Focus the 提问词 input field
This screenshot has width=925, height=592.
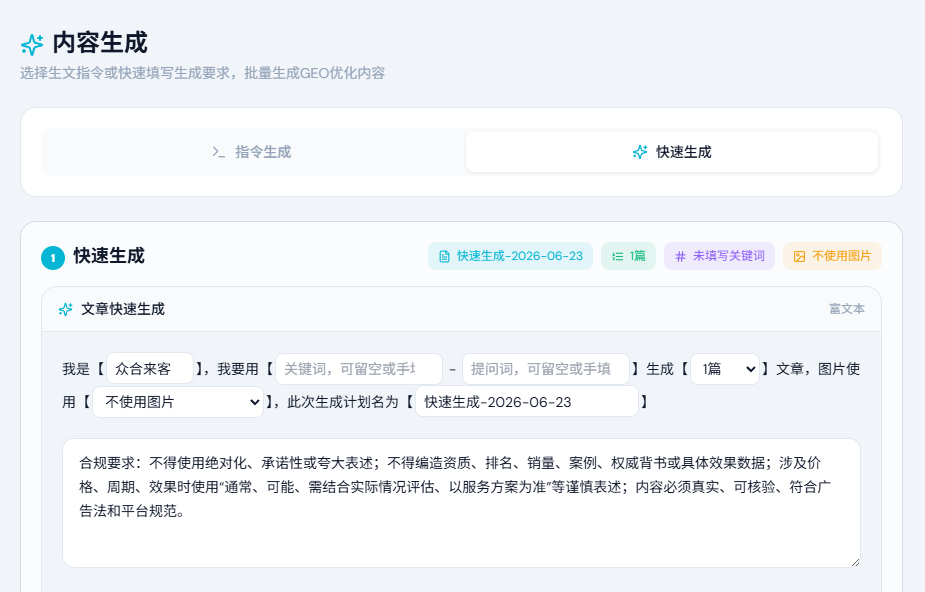tap(546, 369)
